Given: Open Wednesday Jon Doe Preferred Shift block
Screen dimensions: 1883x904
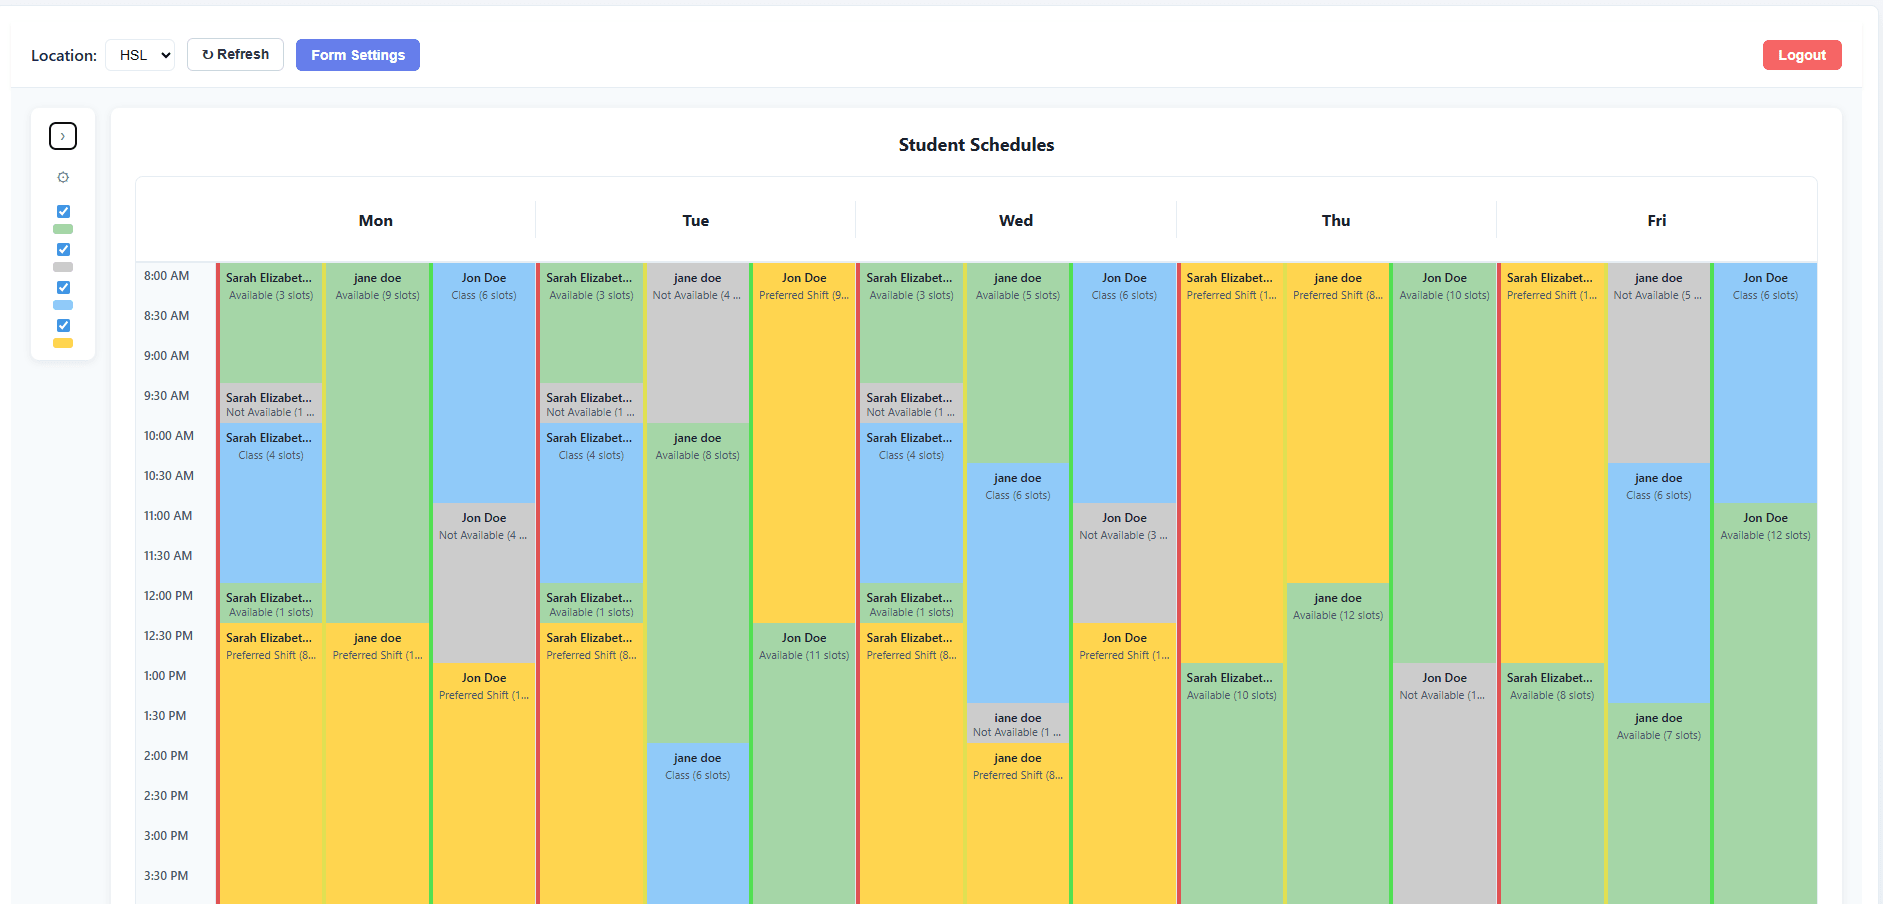Looking at the screenshot, I should (x=1124, y=764).
